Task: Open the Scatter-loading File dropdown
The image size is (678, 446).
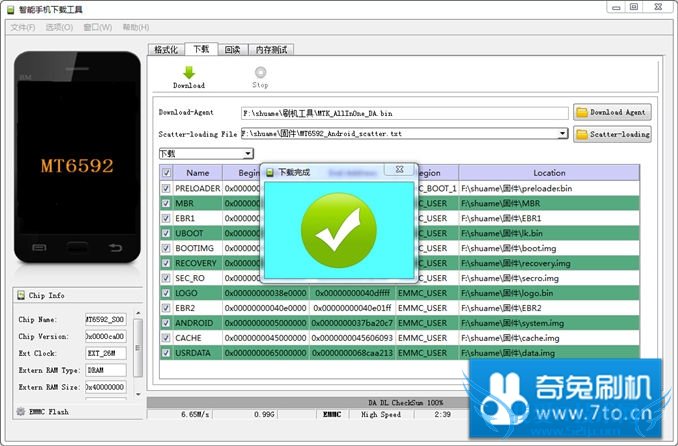Action: point(562,133)
